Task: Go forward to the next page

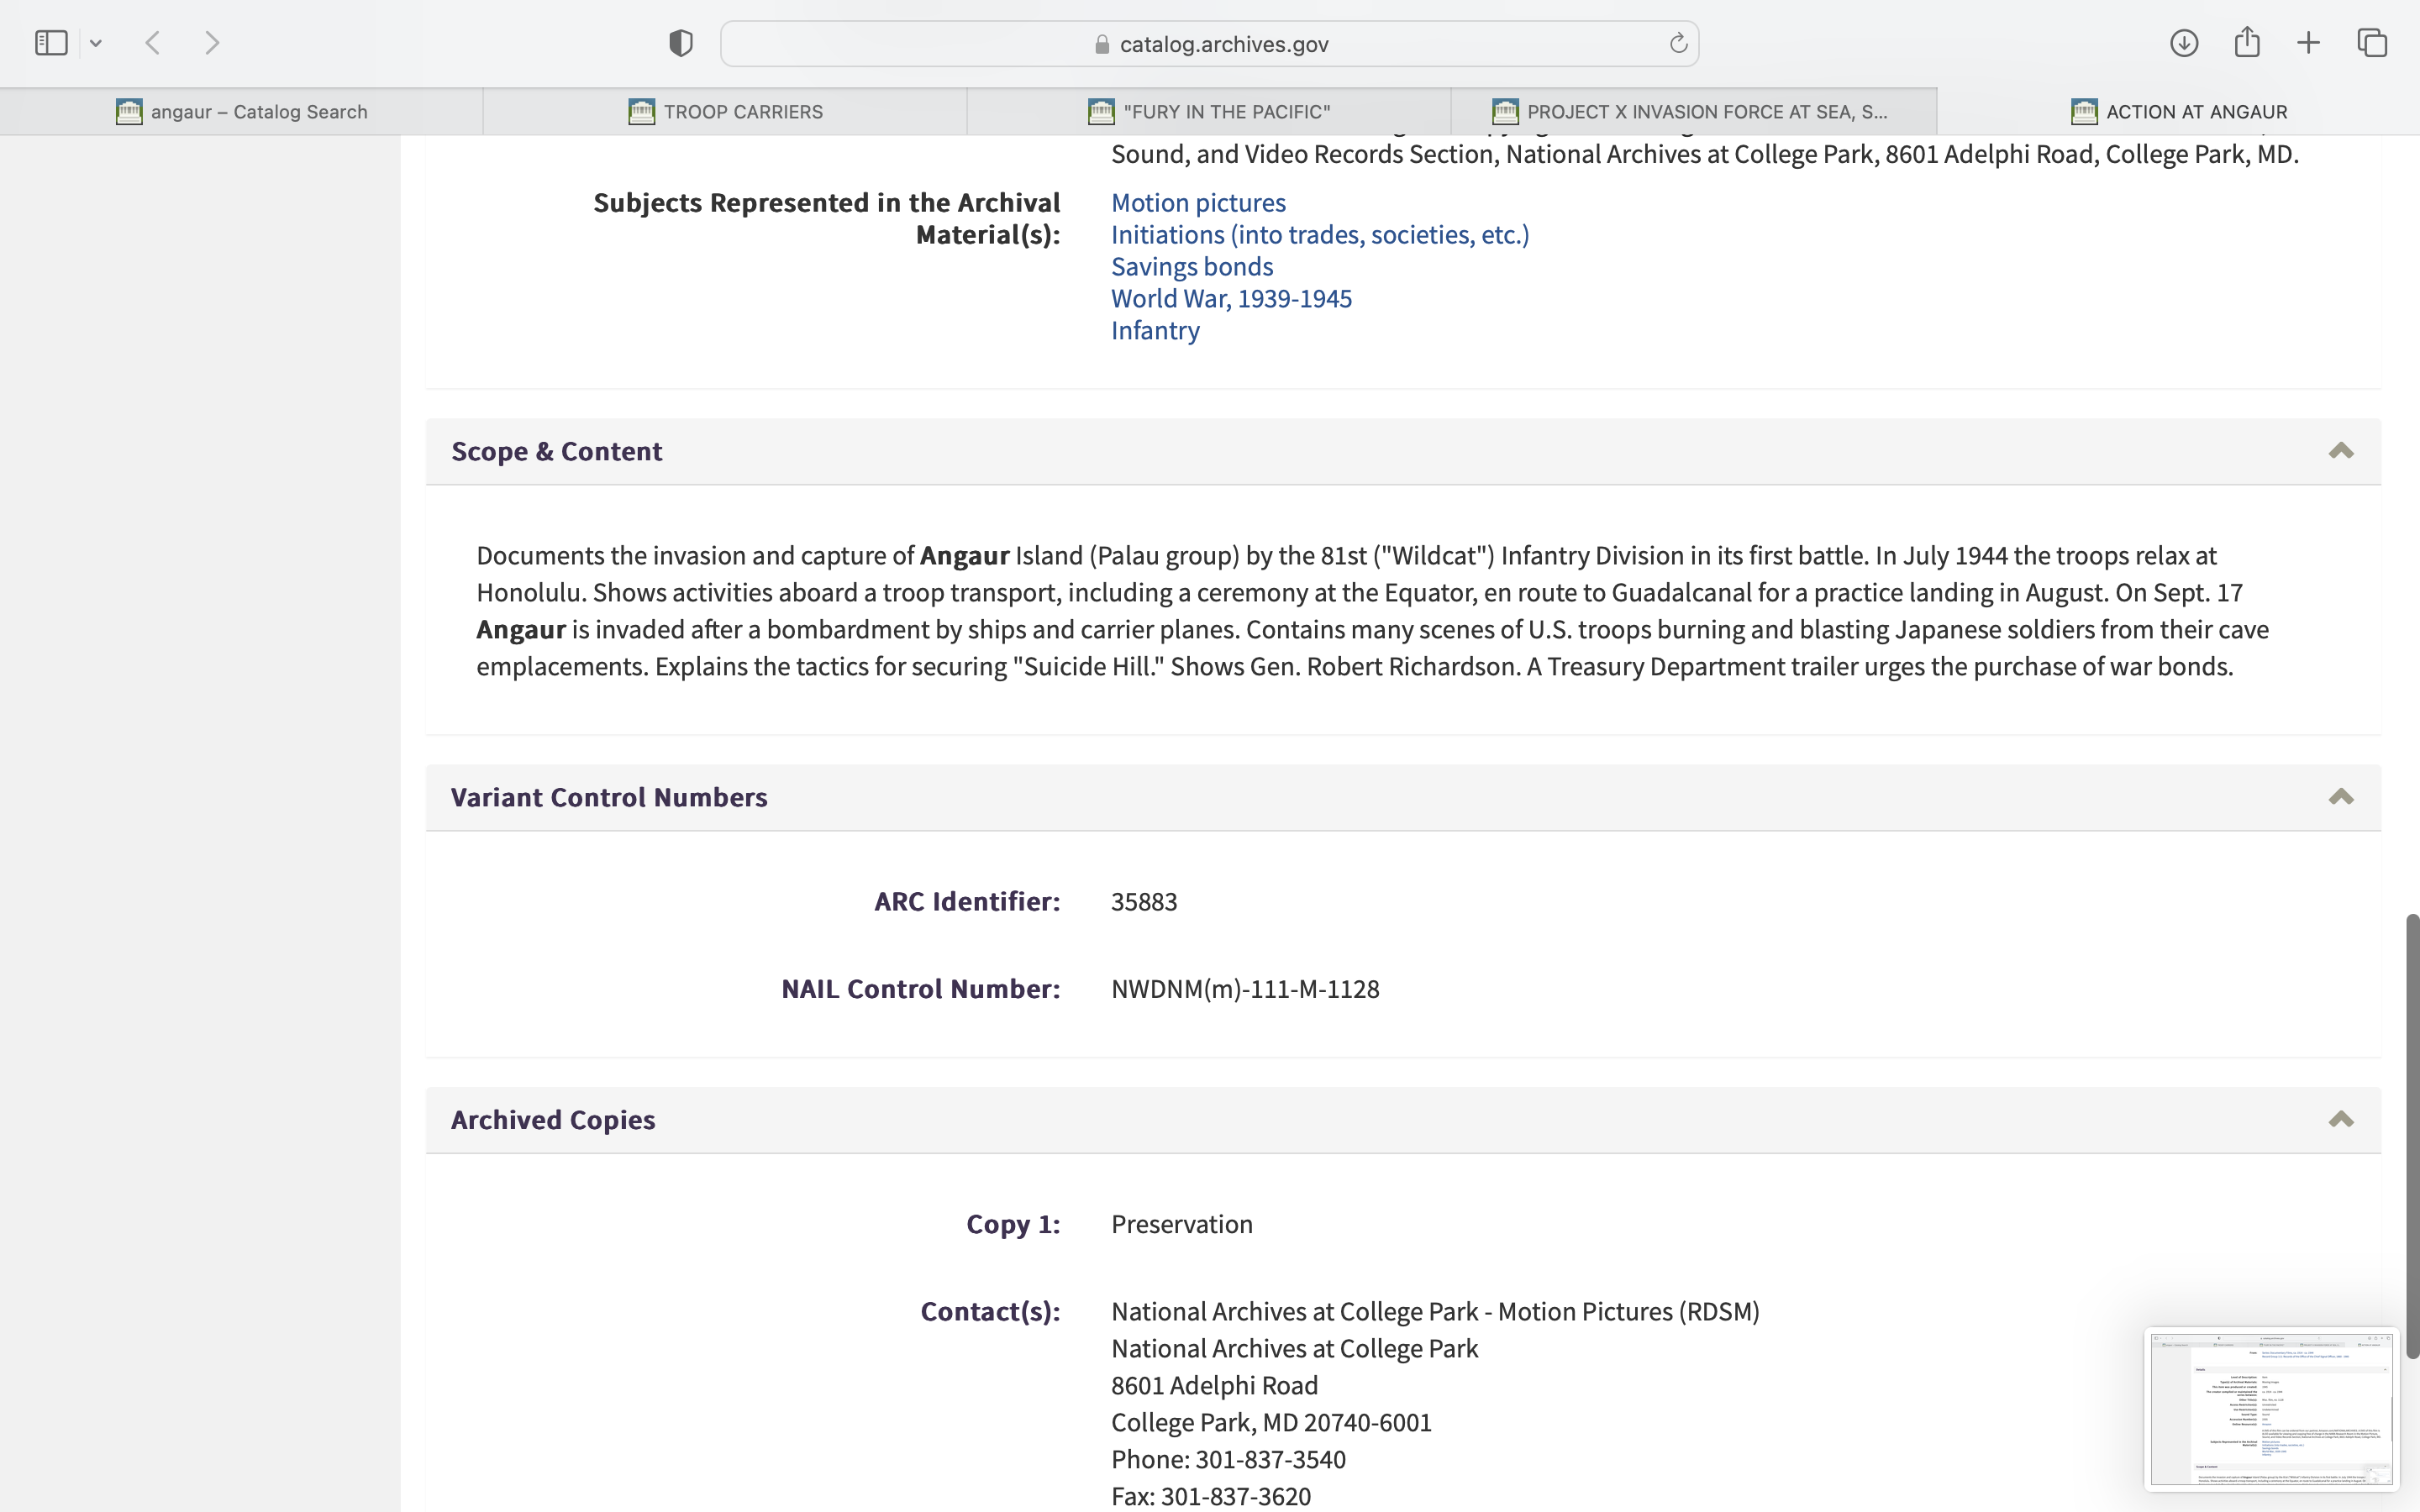Action: 211,43
